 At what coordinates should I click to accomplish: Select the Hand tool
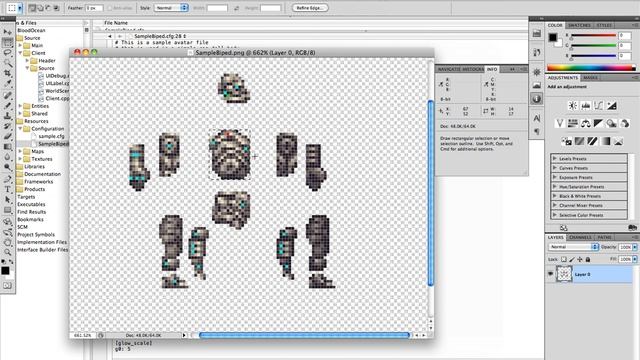pyautogui.click(x=7, y=242)
